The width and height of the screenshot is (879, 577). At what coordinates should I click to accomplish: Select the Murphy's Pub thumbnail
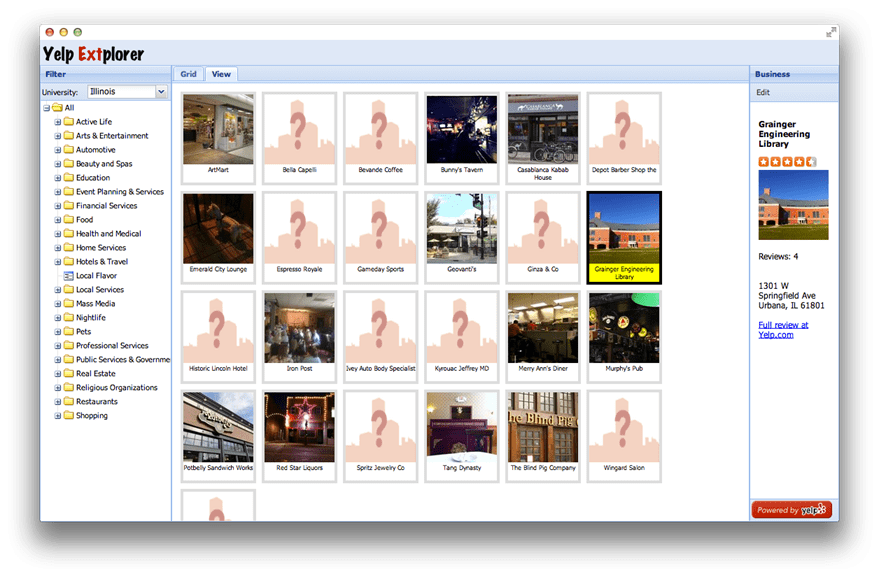pos(624,336)
